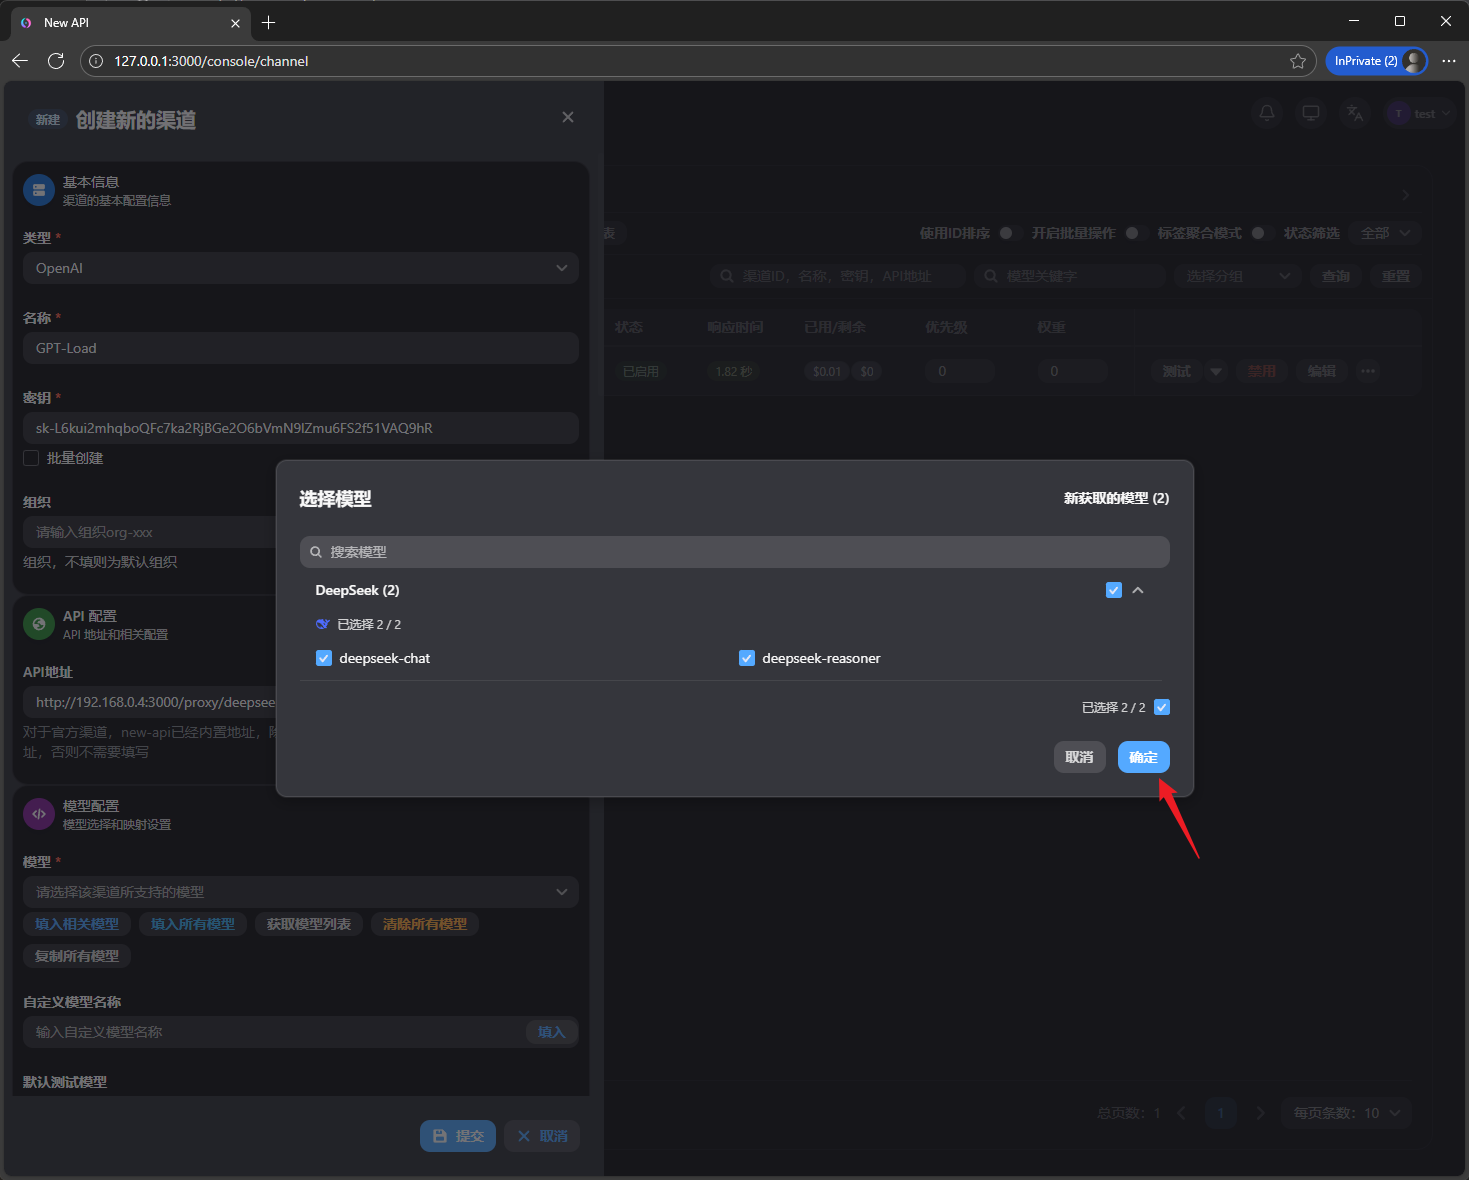Click the InPrivate profile badge
The width and height of the screenshot is (1469, 1180).
coord(1376,61)
